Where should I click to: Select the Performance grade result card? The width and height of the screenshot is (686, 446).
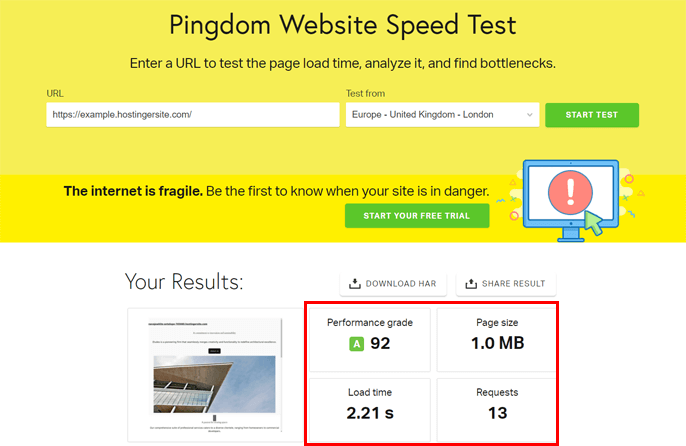[x=370, y=340]
